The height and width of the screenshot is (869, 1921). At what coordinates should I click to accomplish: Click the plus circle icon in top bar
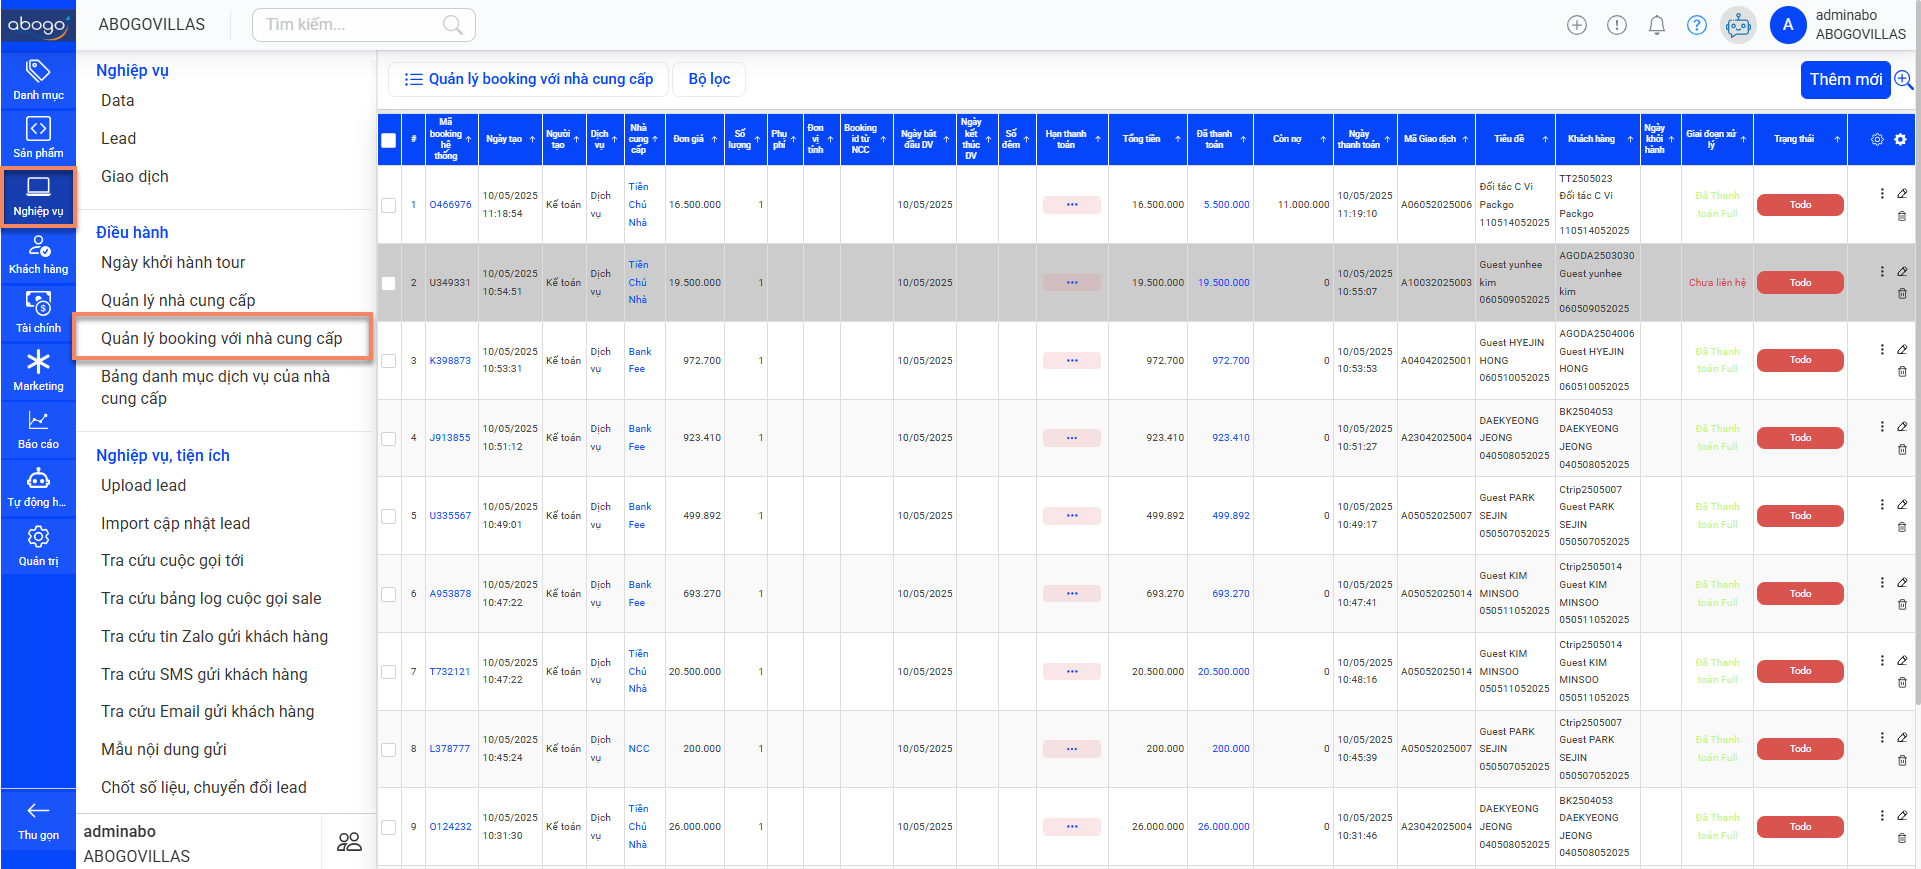pyautogui.click(x=1577, y=25)
